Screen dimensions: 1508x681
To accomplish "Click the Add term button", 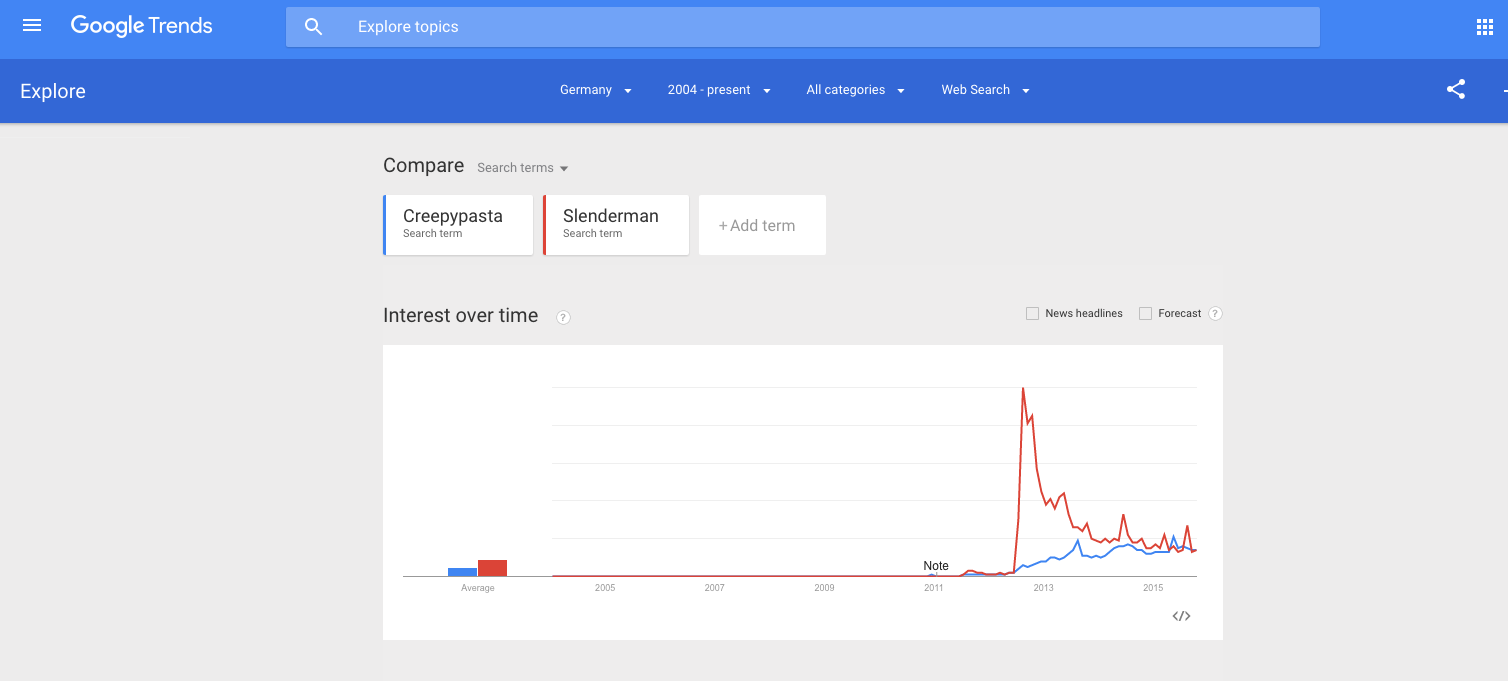I will pyautogui.click(x=762, y=226).
